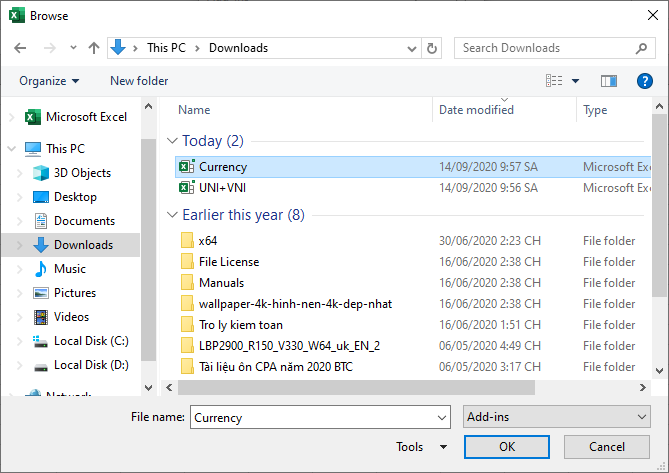
Task: Open the Organize menu
Action: pos(48,81)
